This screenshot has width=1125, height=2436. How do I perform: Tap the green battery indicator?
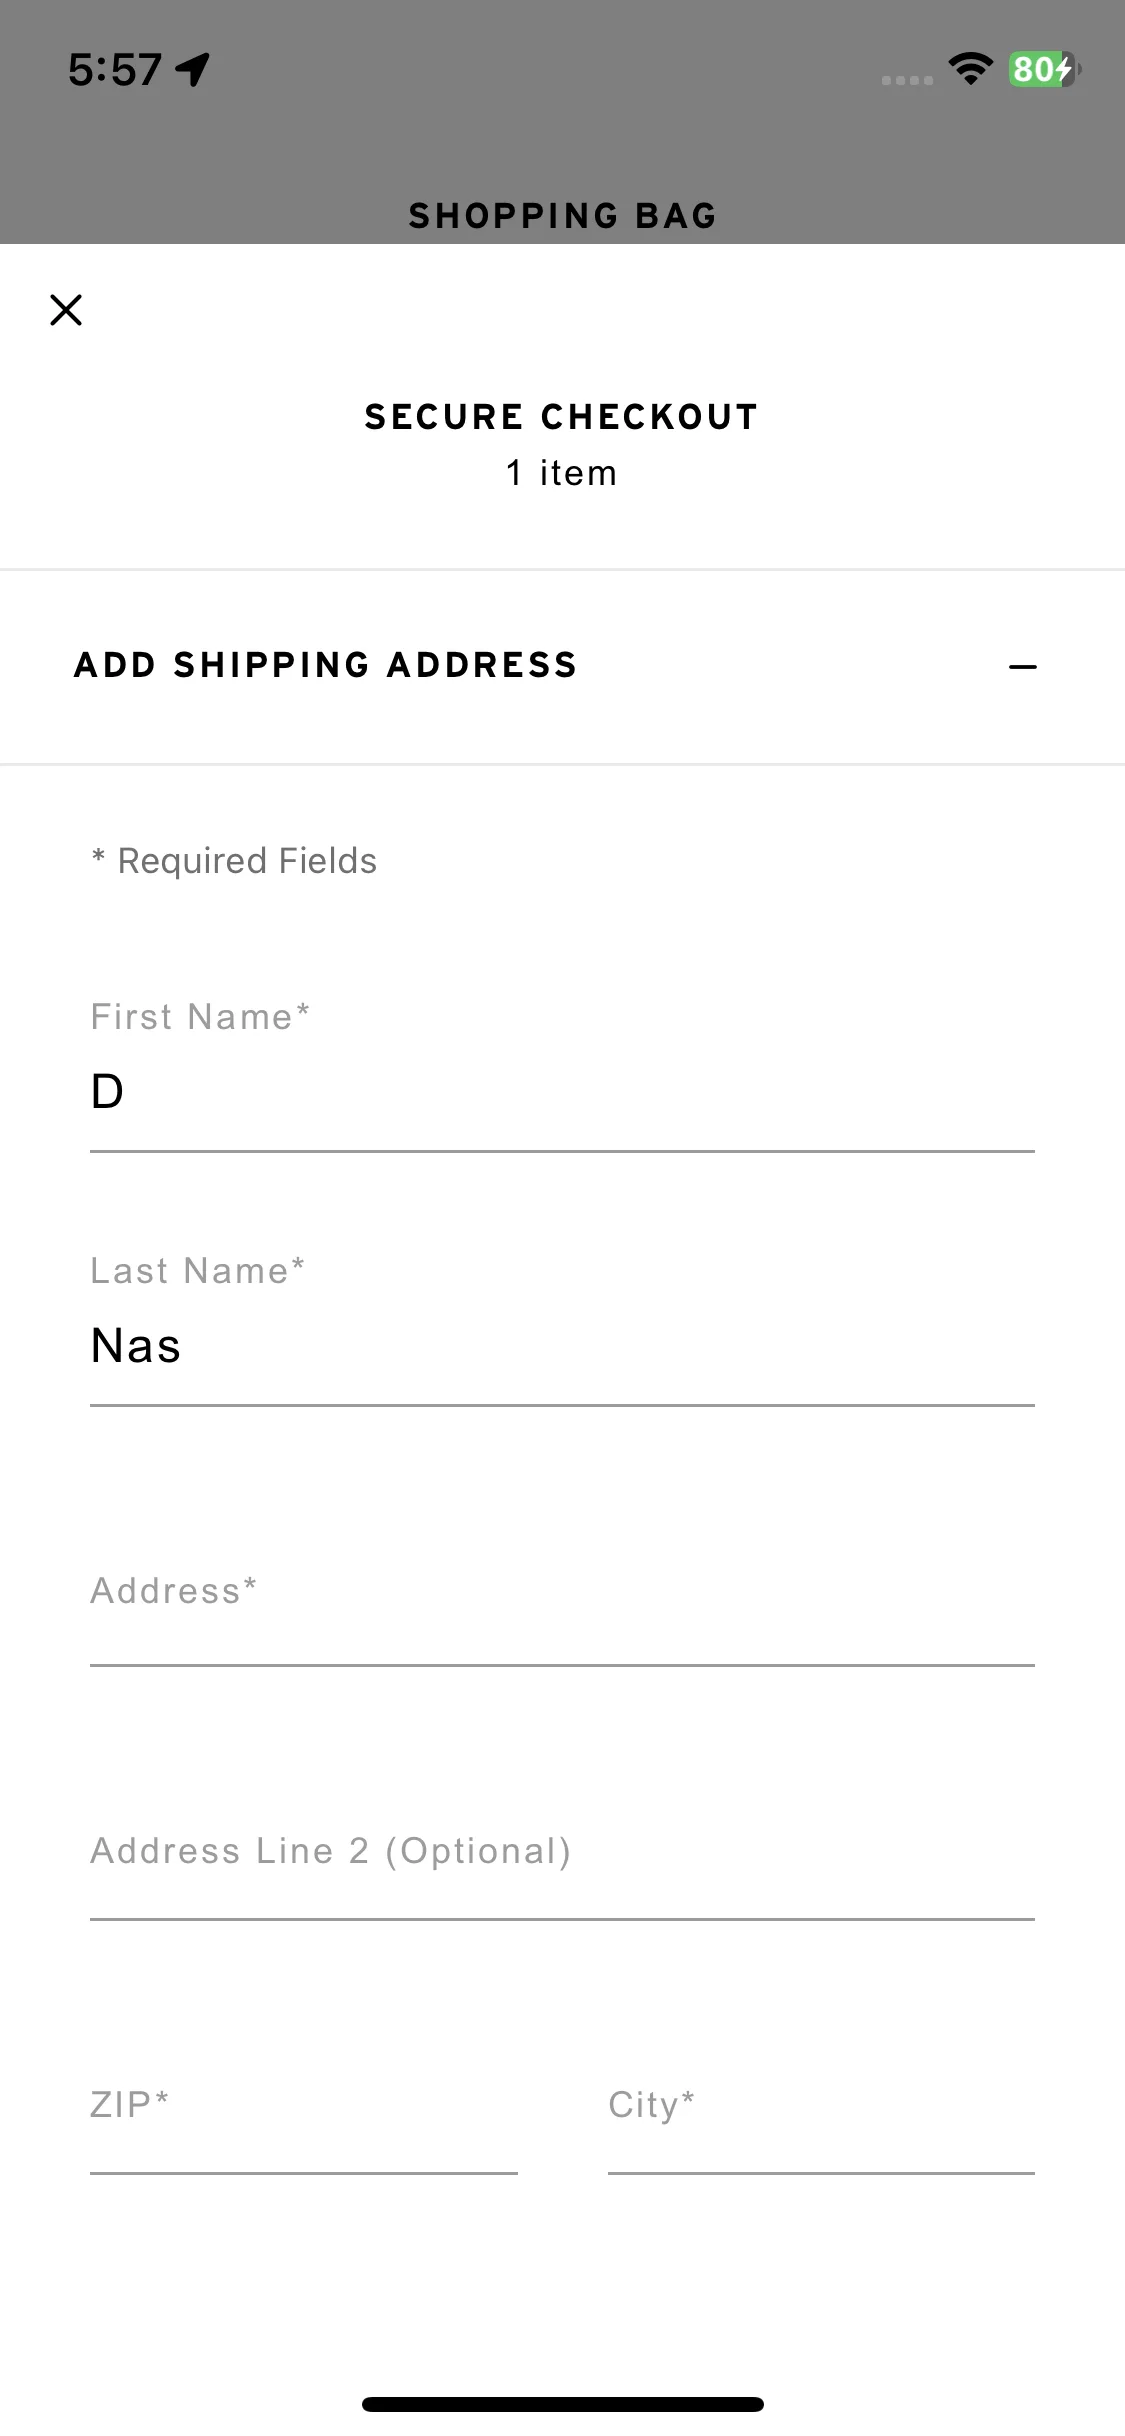pyautogui.click(x=1044, y=69)
